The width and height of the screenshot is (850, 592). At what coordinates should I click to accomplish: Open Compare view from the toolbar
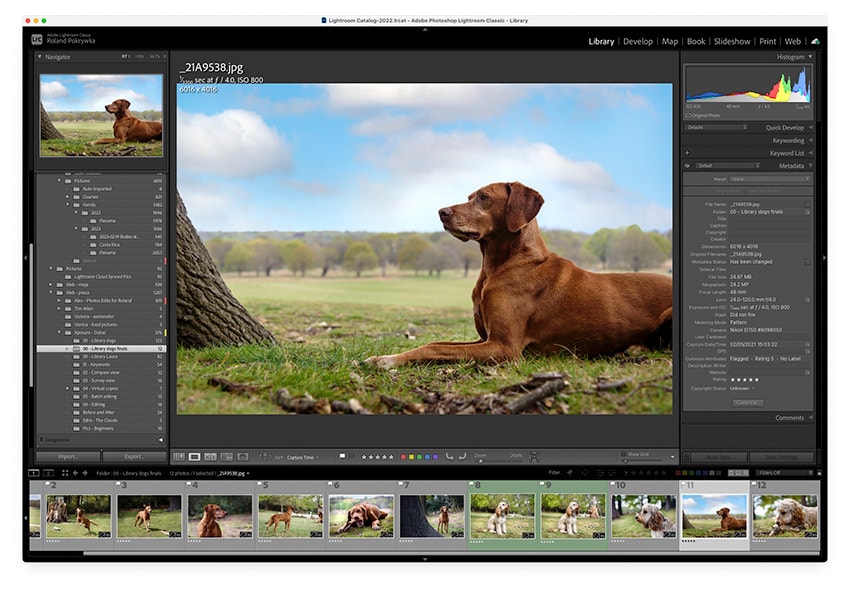click(209, 455)
